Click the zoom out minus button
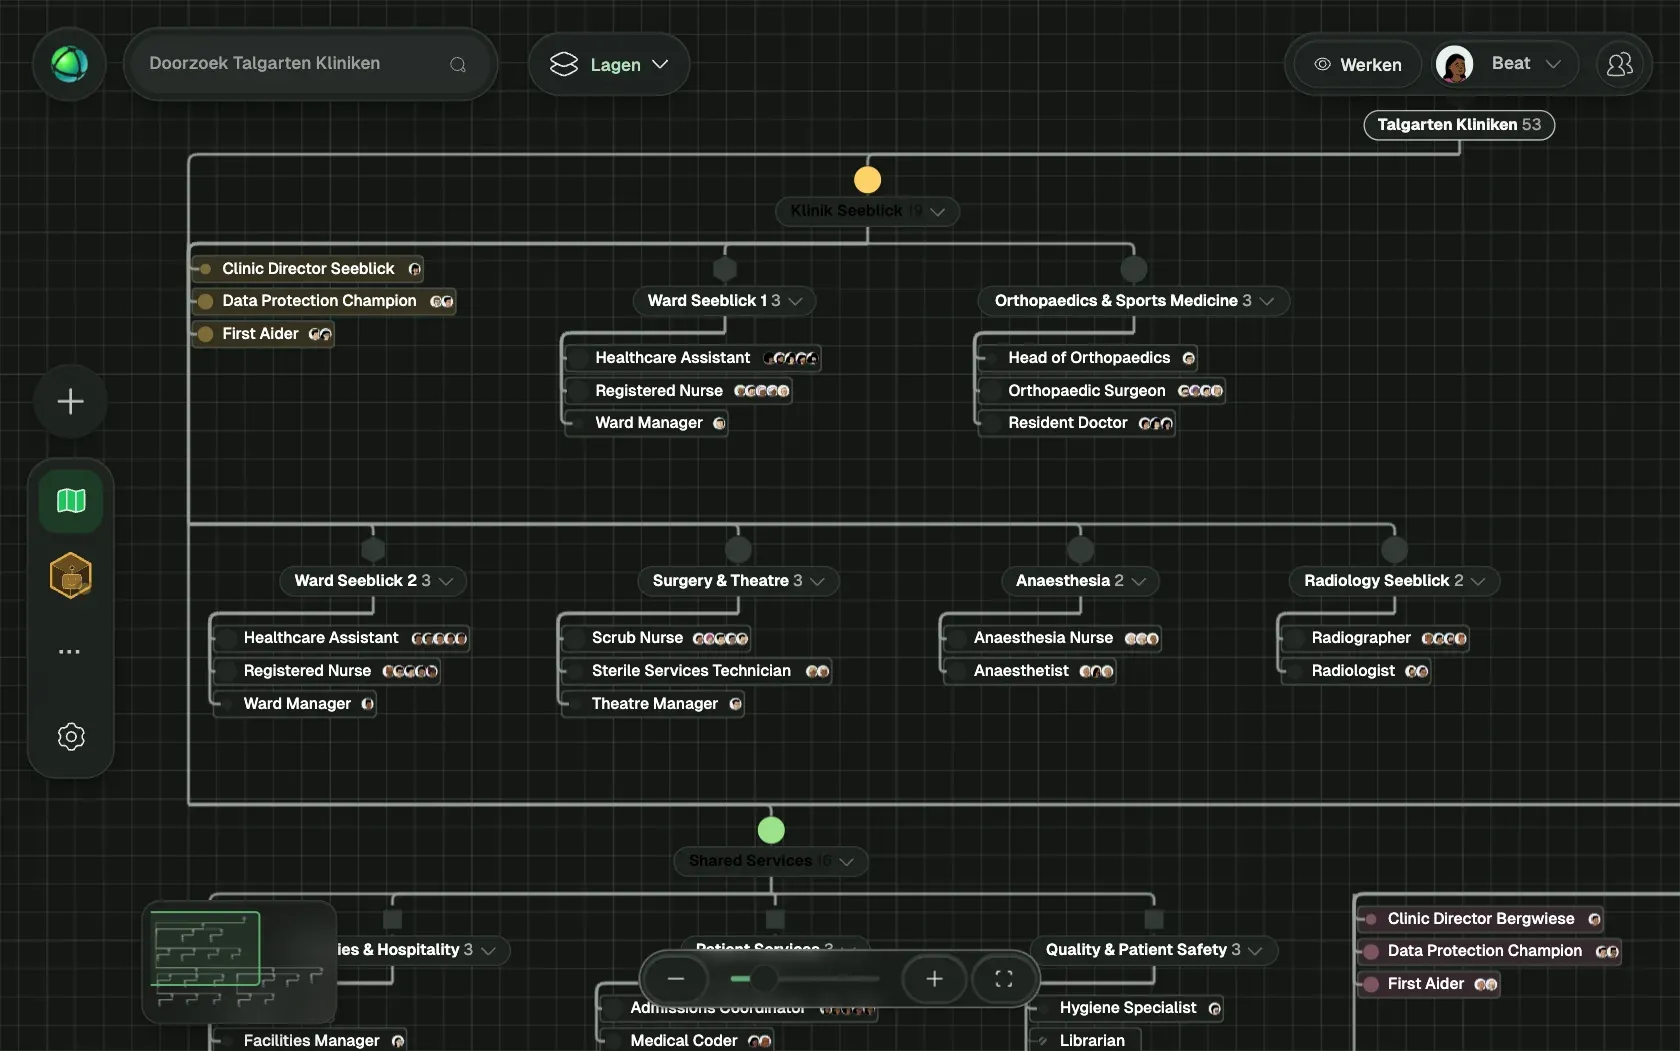 676,979
